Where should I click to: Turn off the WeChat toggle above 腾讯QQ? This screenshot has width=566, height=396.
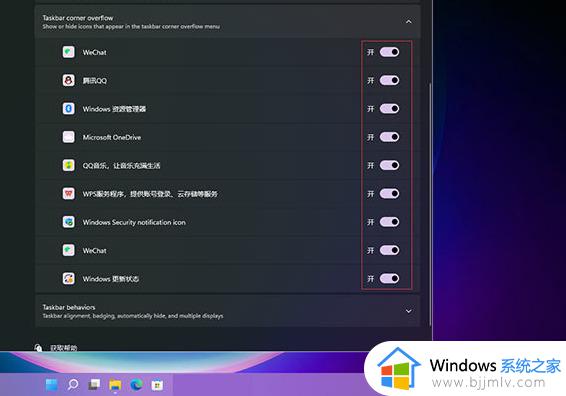pos(389,52)
